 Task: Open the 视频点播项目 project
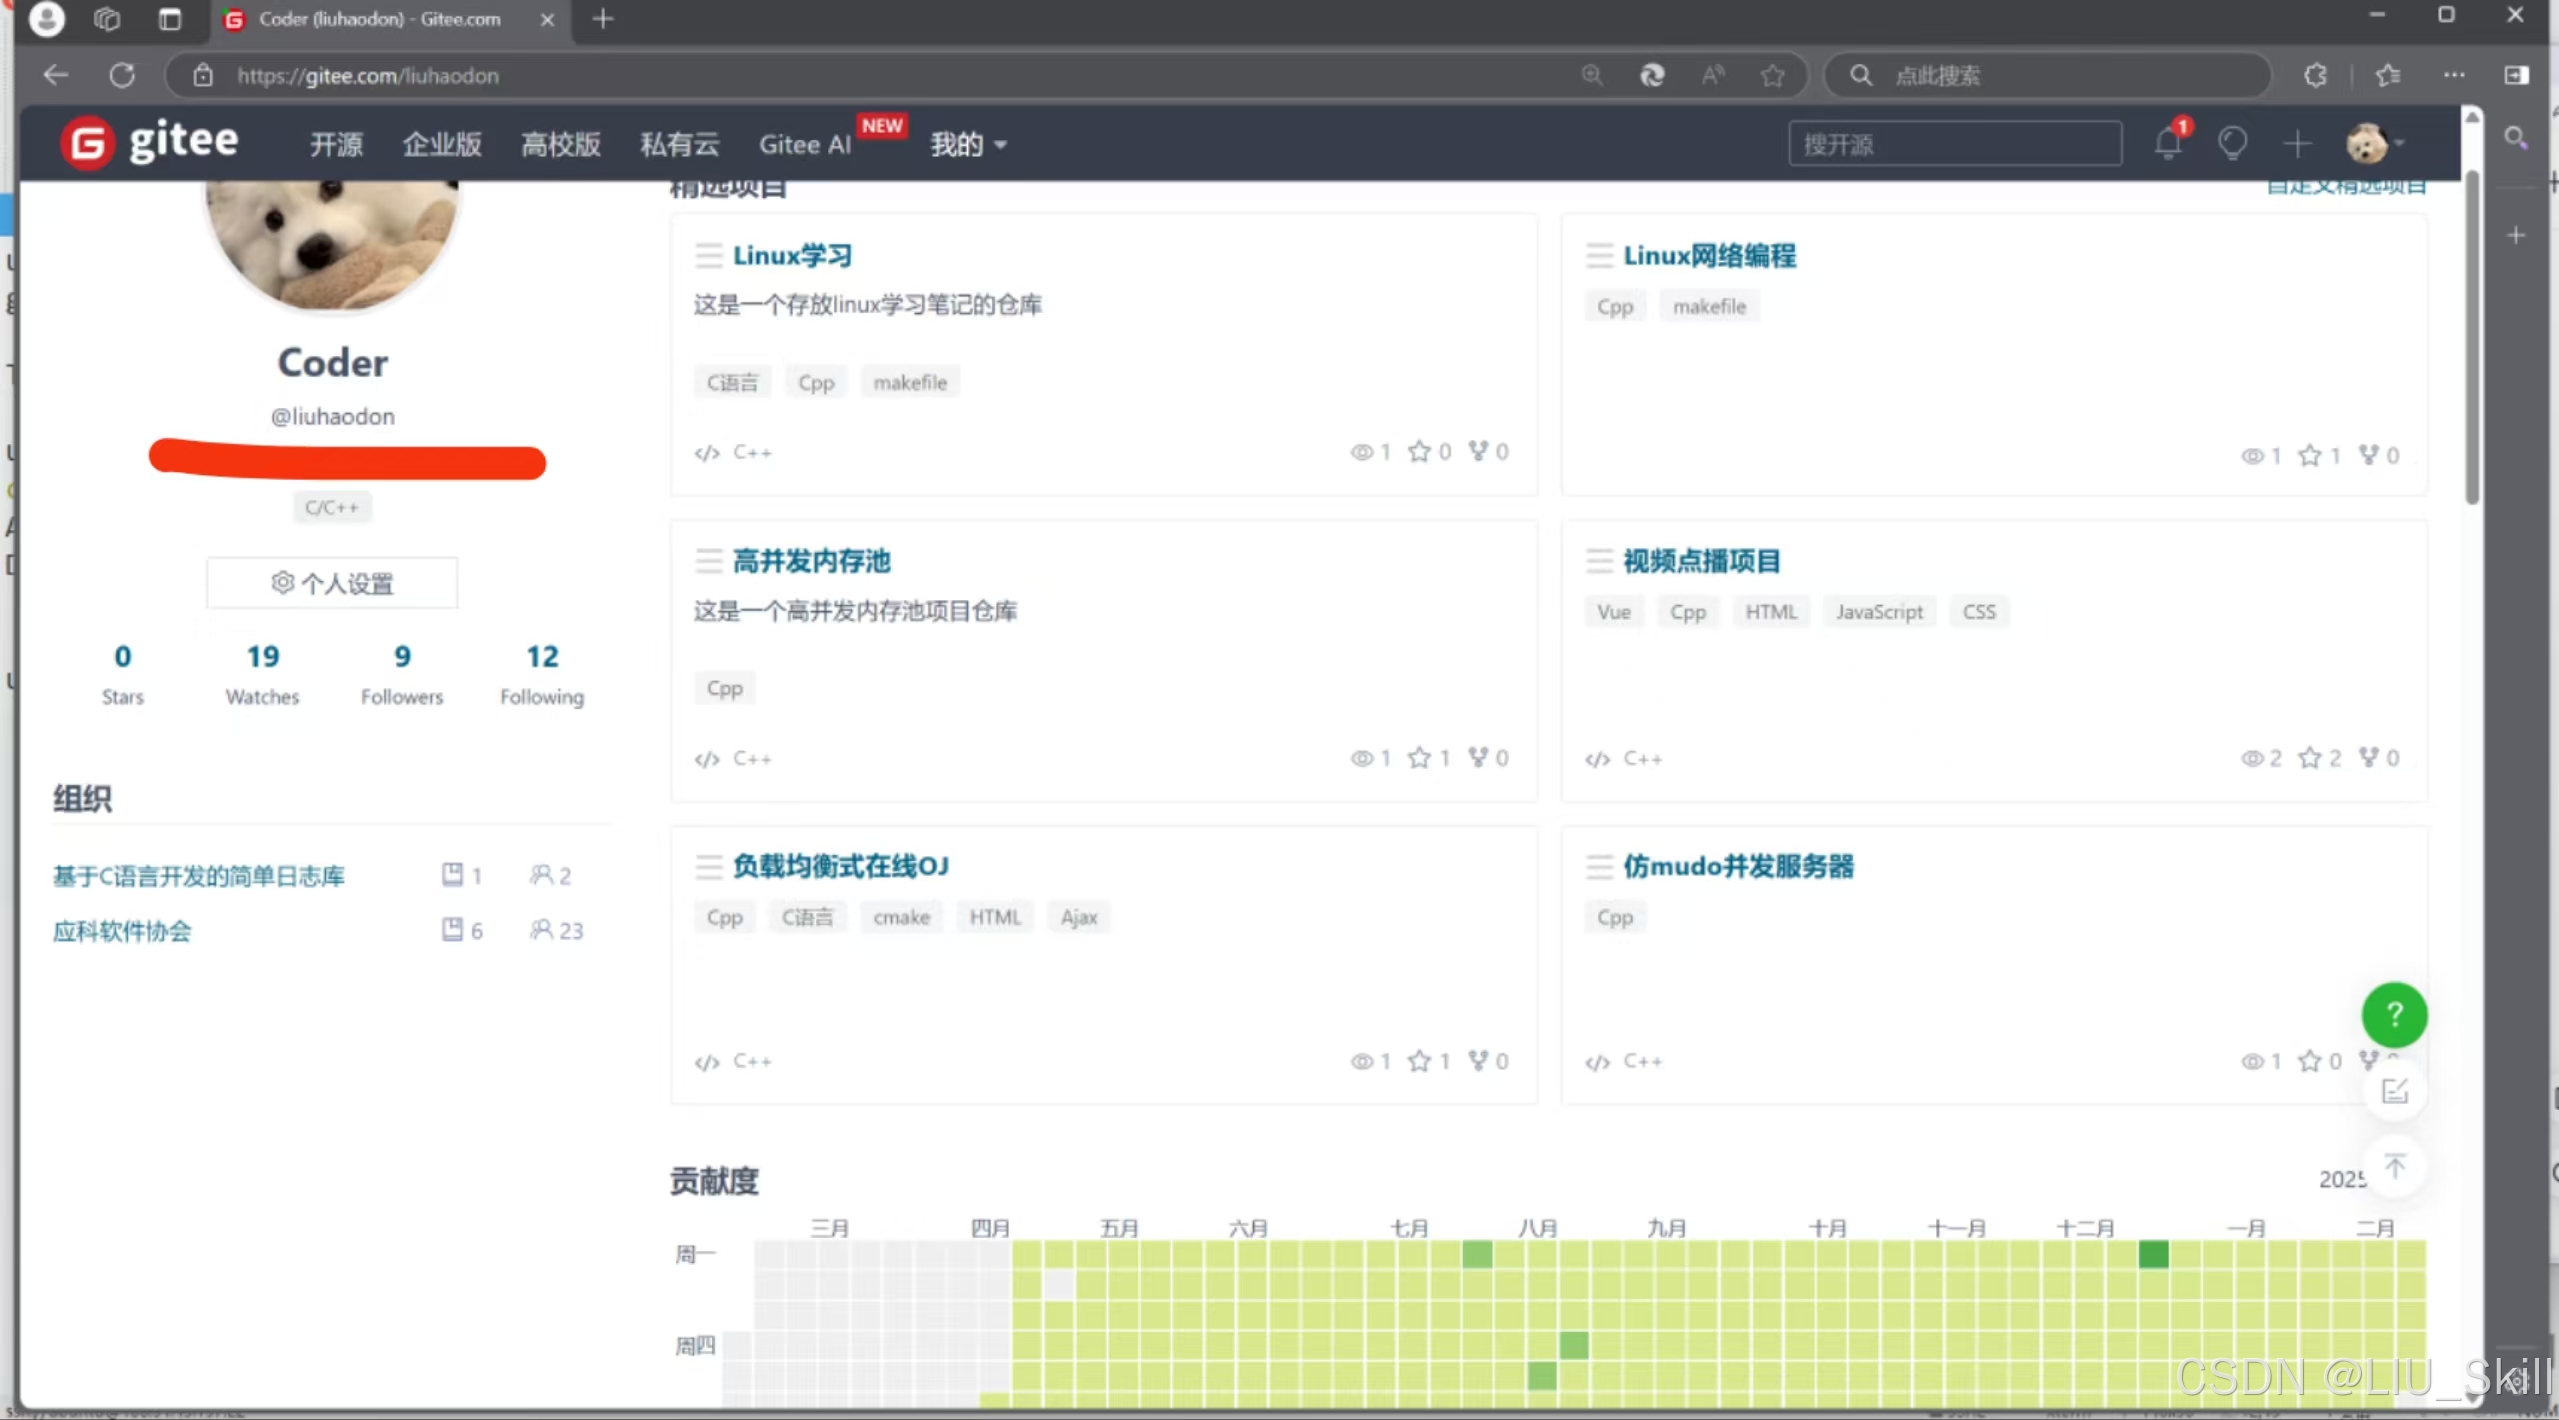click(1701, 561)
